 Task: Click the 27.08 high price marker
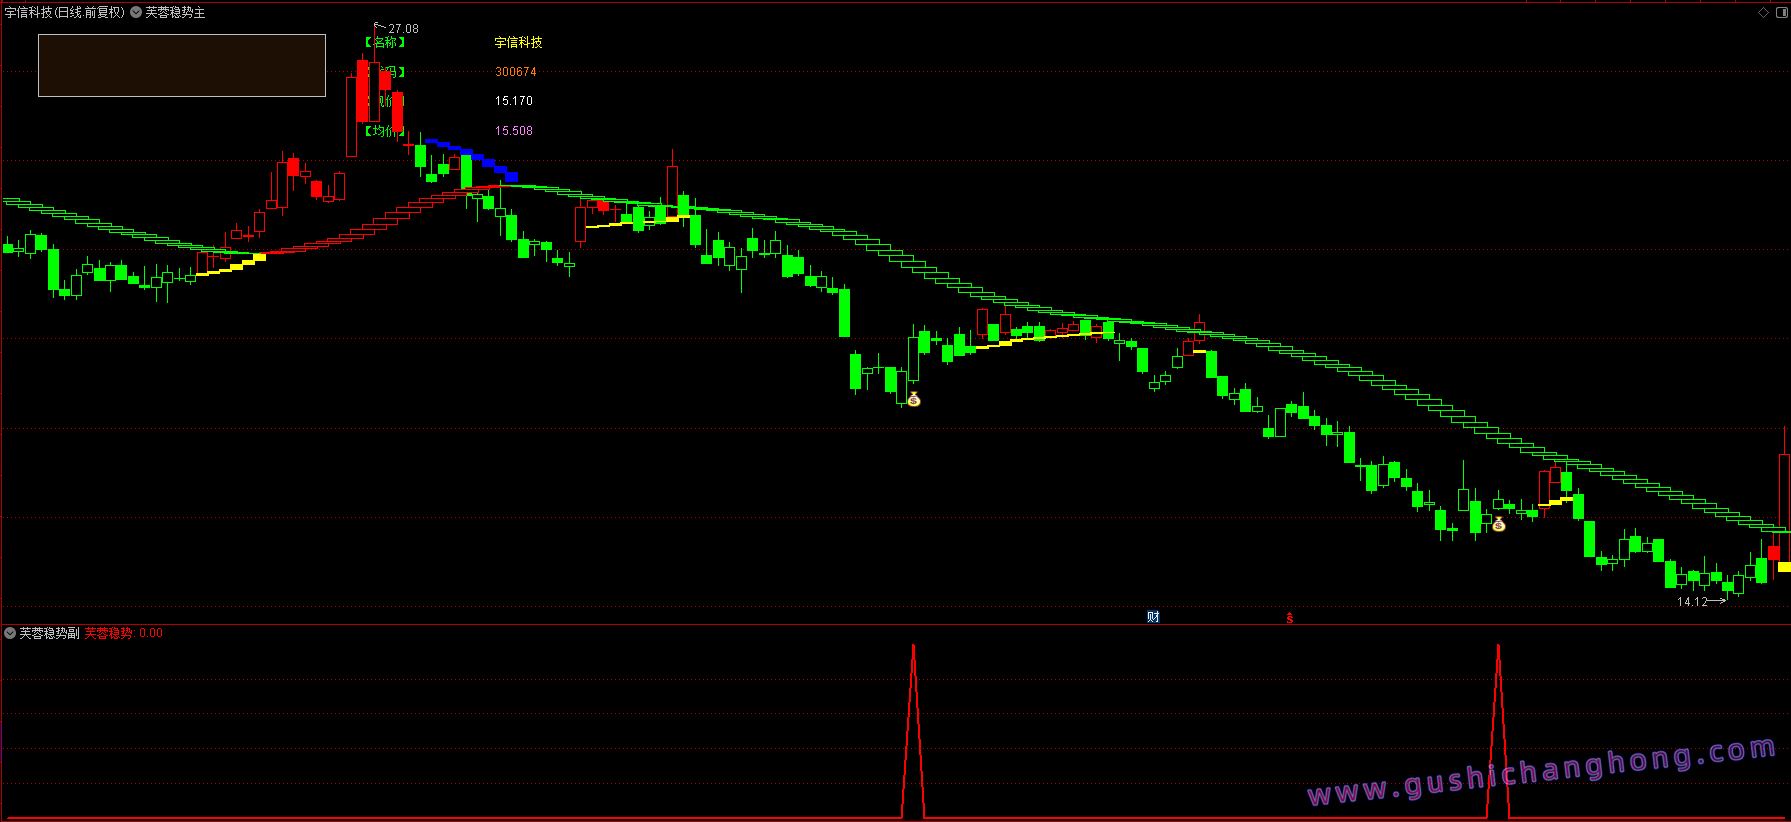click(x=403, y=29)
